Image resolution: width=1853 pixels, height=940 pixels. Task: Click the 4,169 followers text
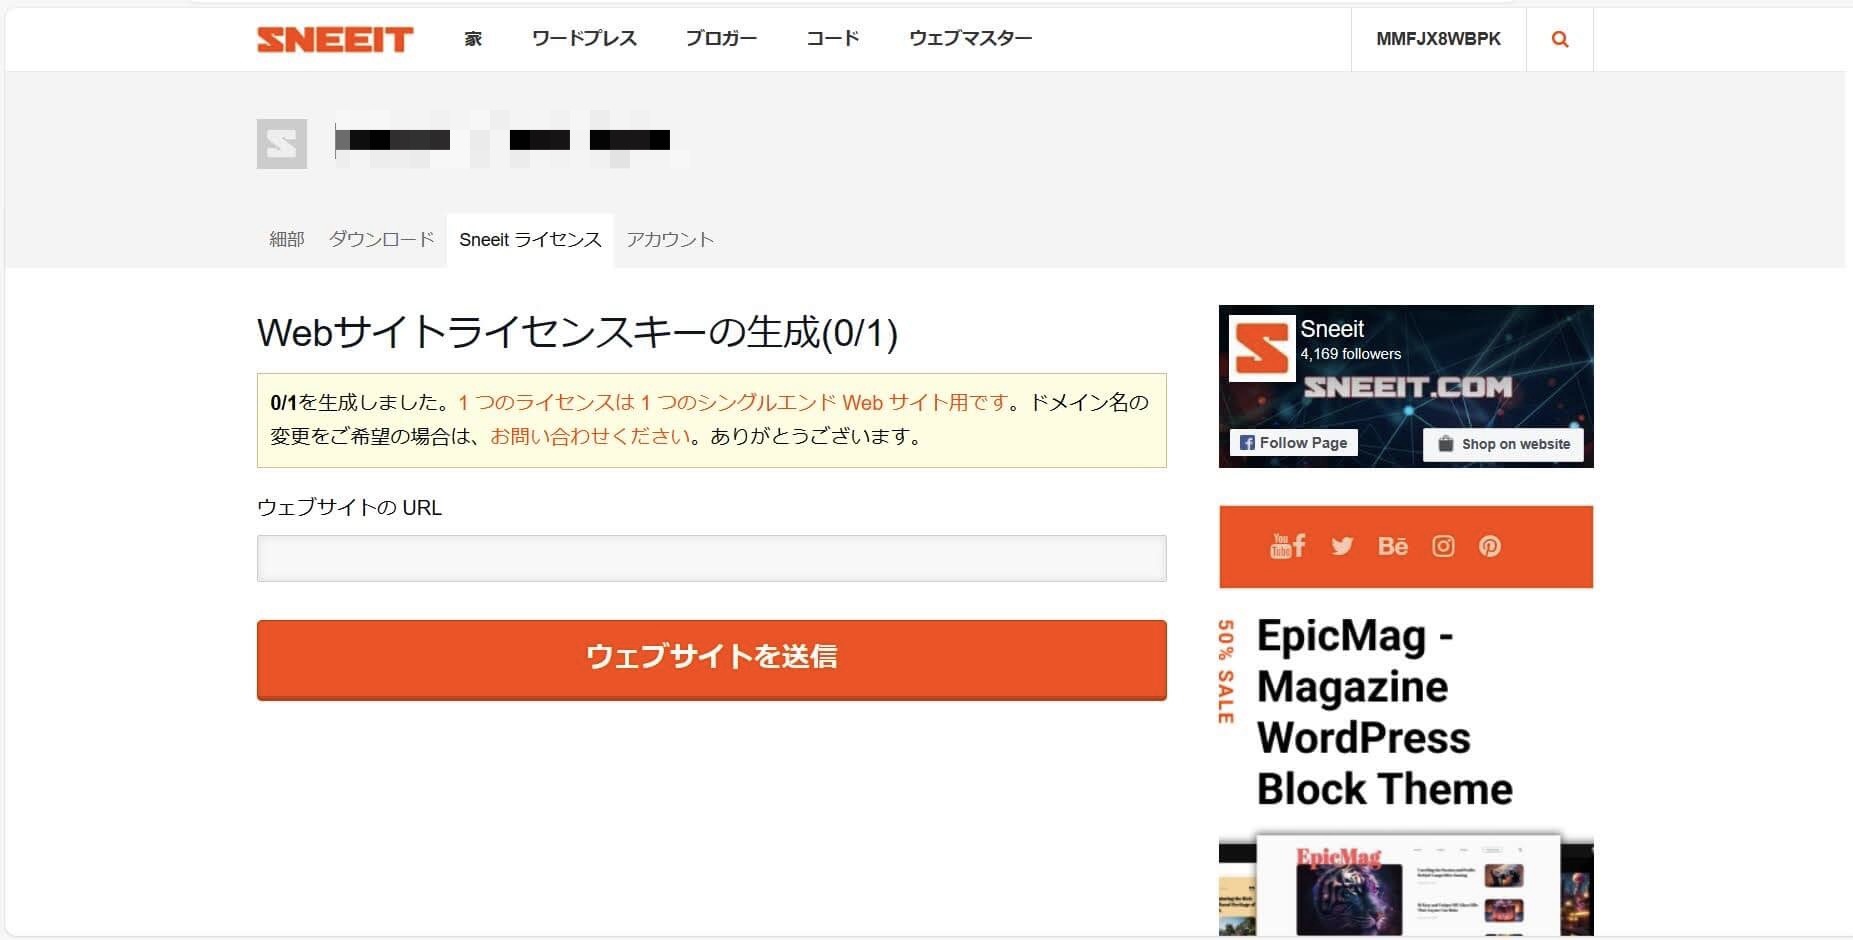coord(1350,354)
